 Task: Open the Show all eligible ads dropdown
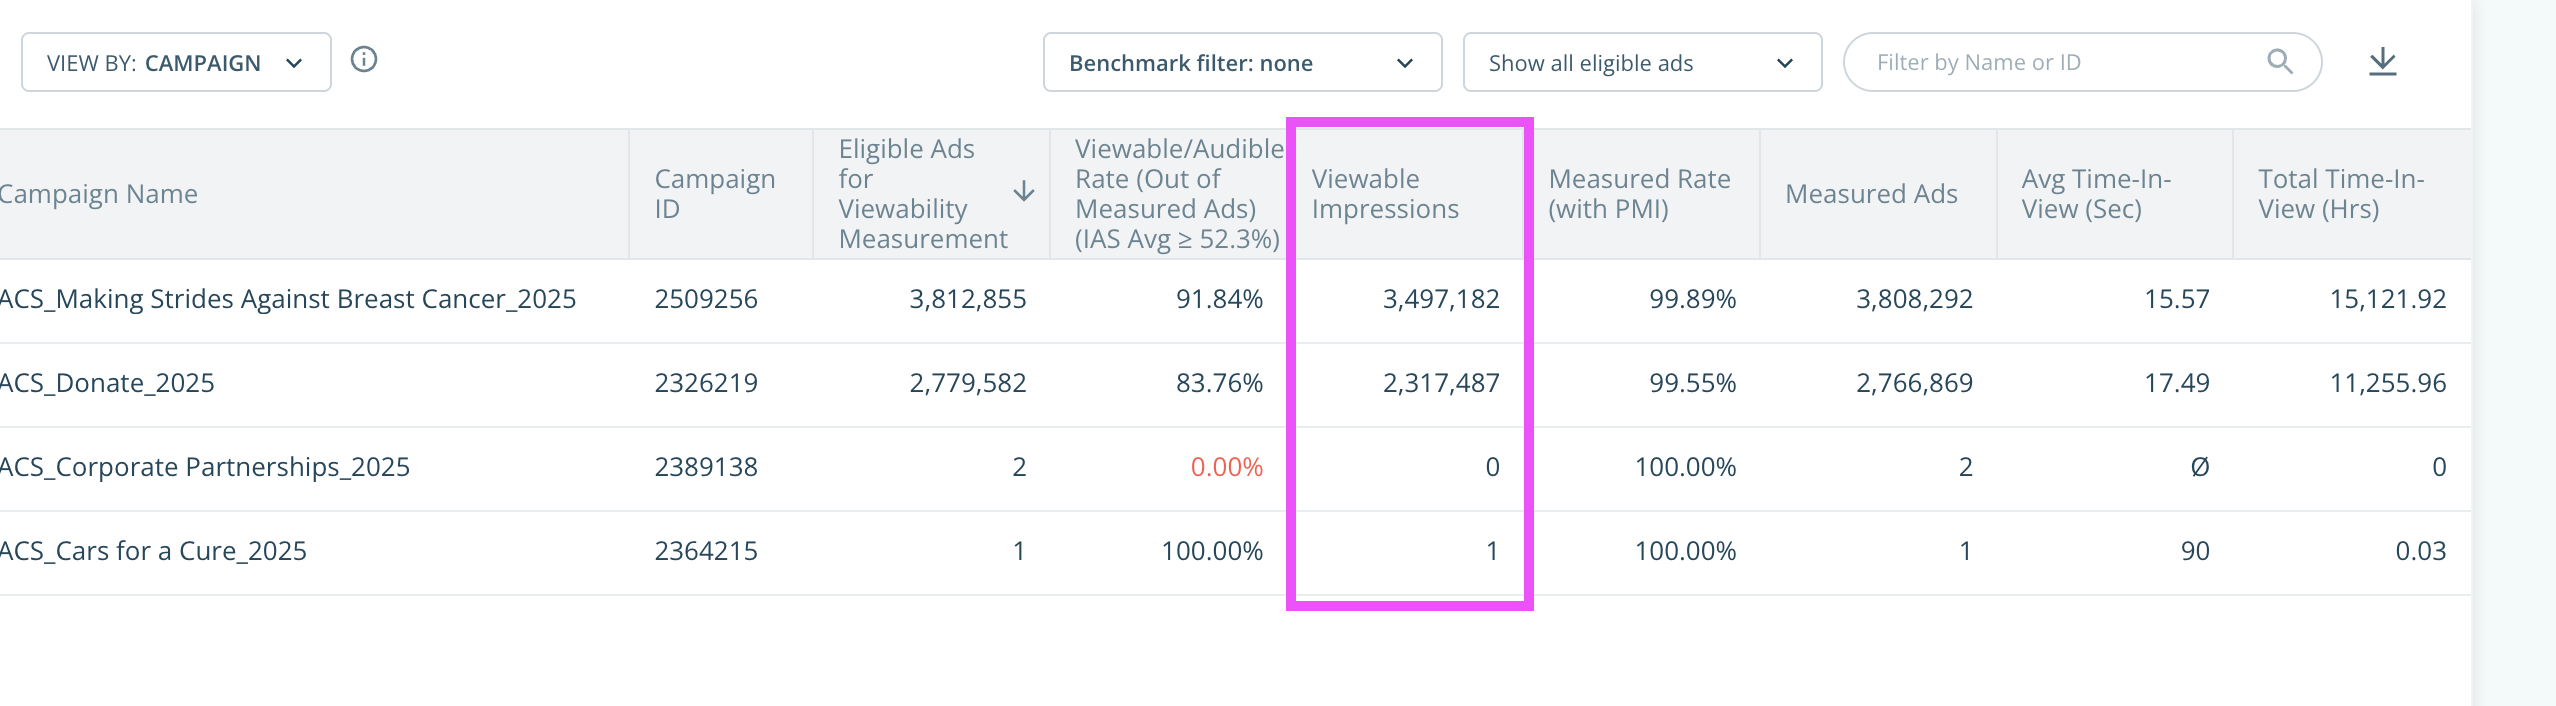(1641, 63)
